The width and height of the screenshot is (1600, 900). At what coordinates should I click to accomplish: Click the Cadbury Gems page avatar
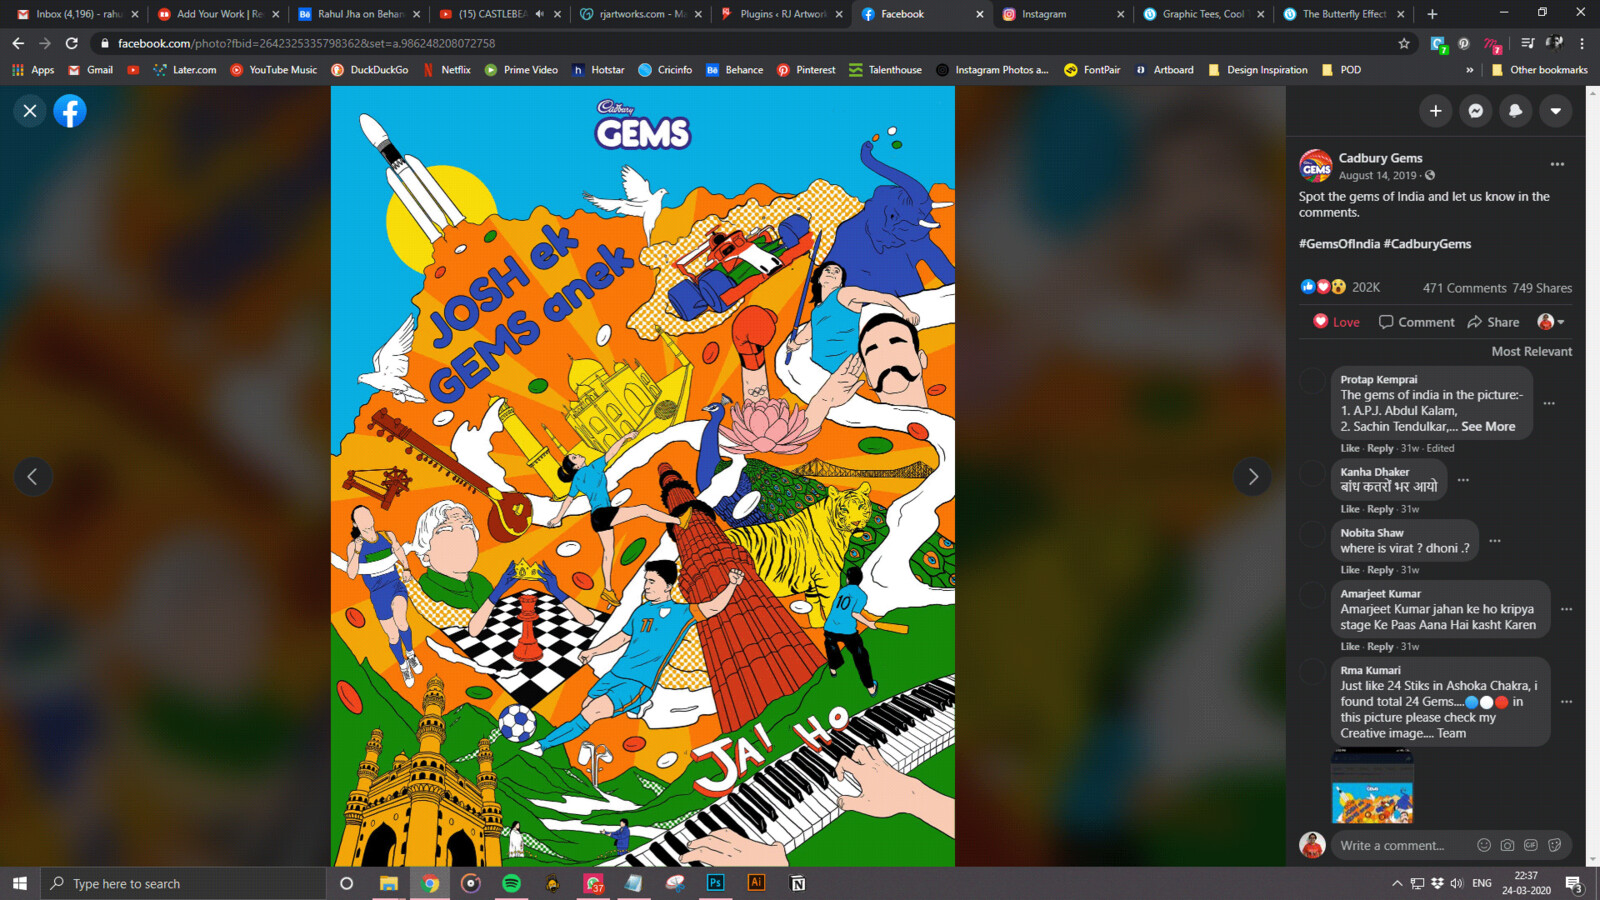(x=1315, y=166)
